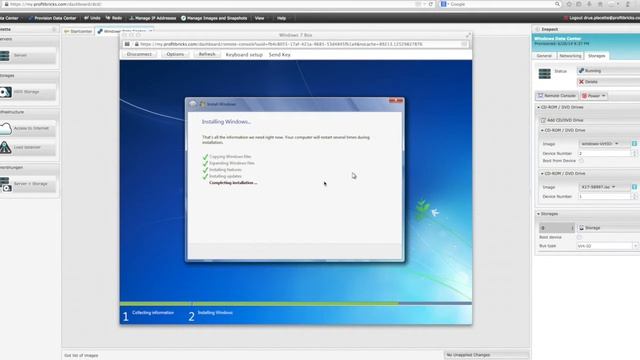The height and width of the screenshot is (360, 640).
Task: Open Manage IP Addresses
Action: tap(153, 18)
